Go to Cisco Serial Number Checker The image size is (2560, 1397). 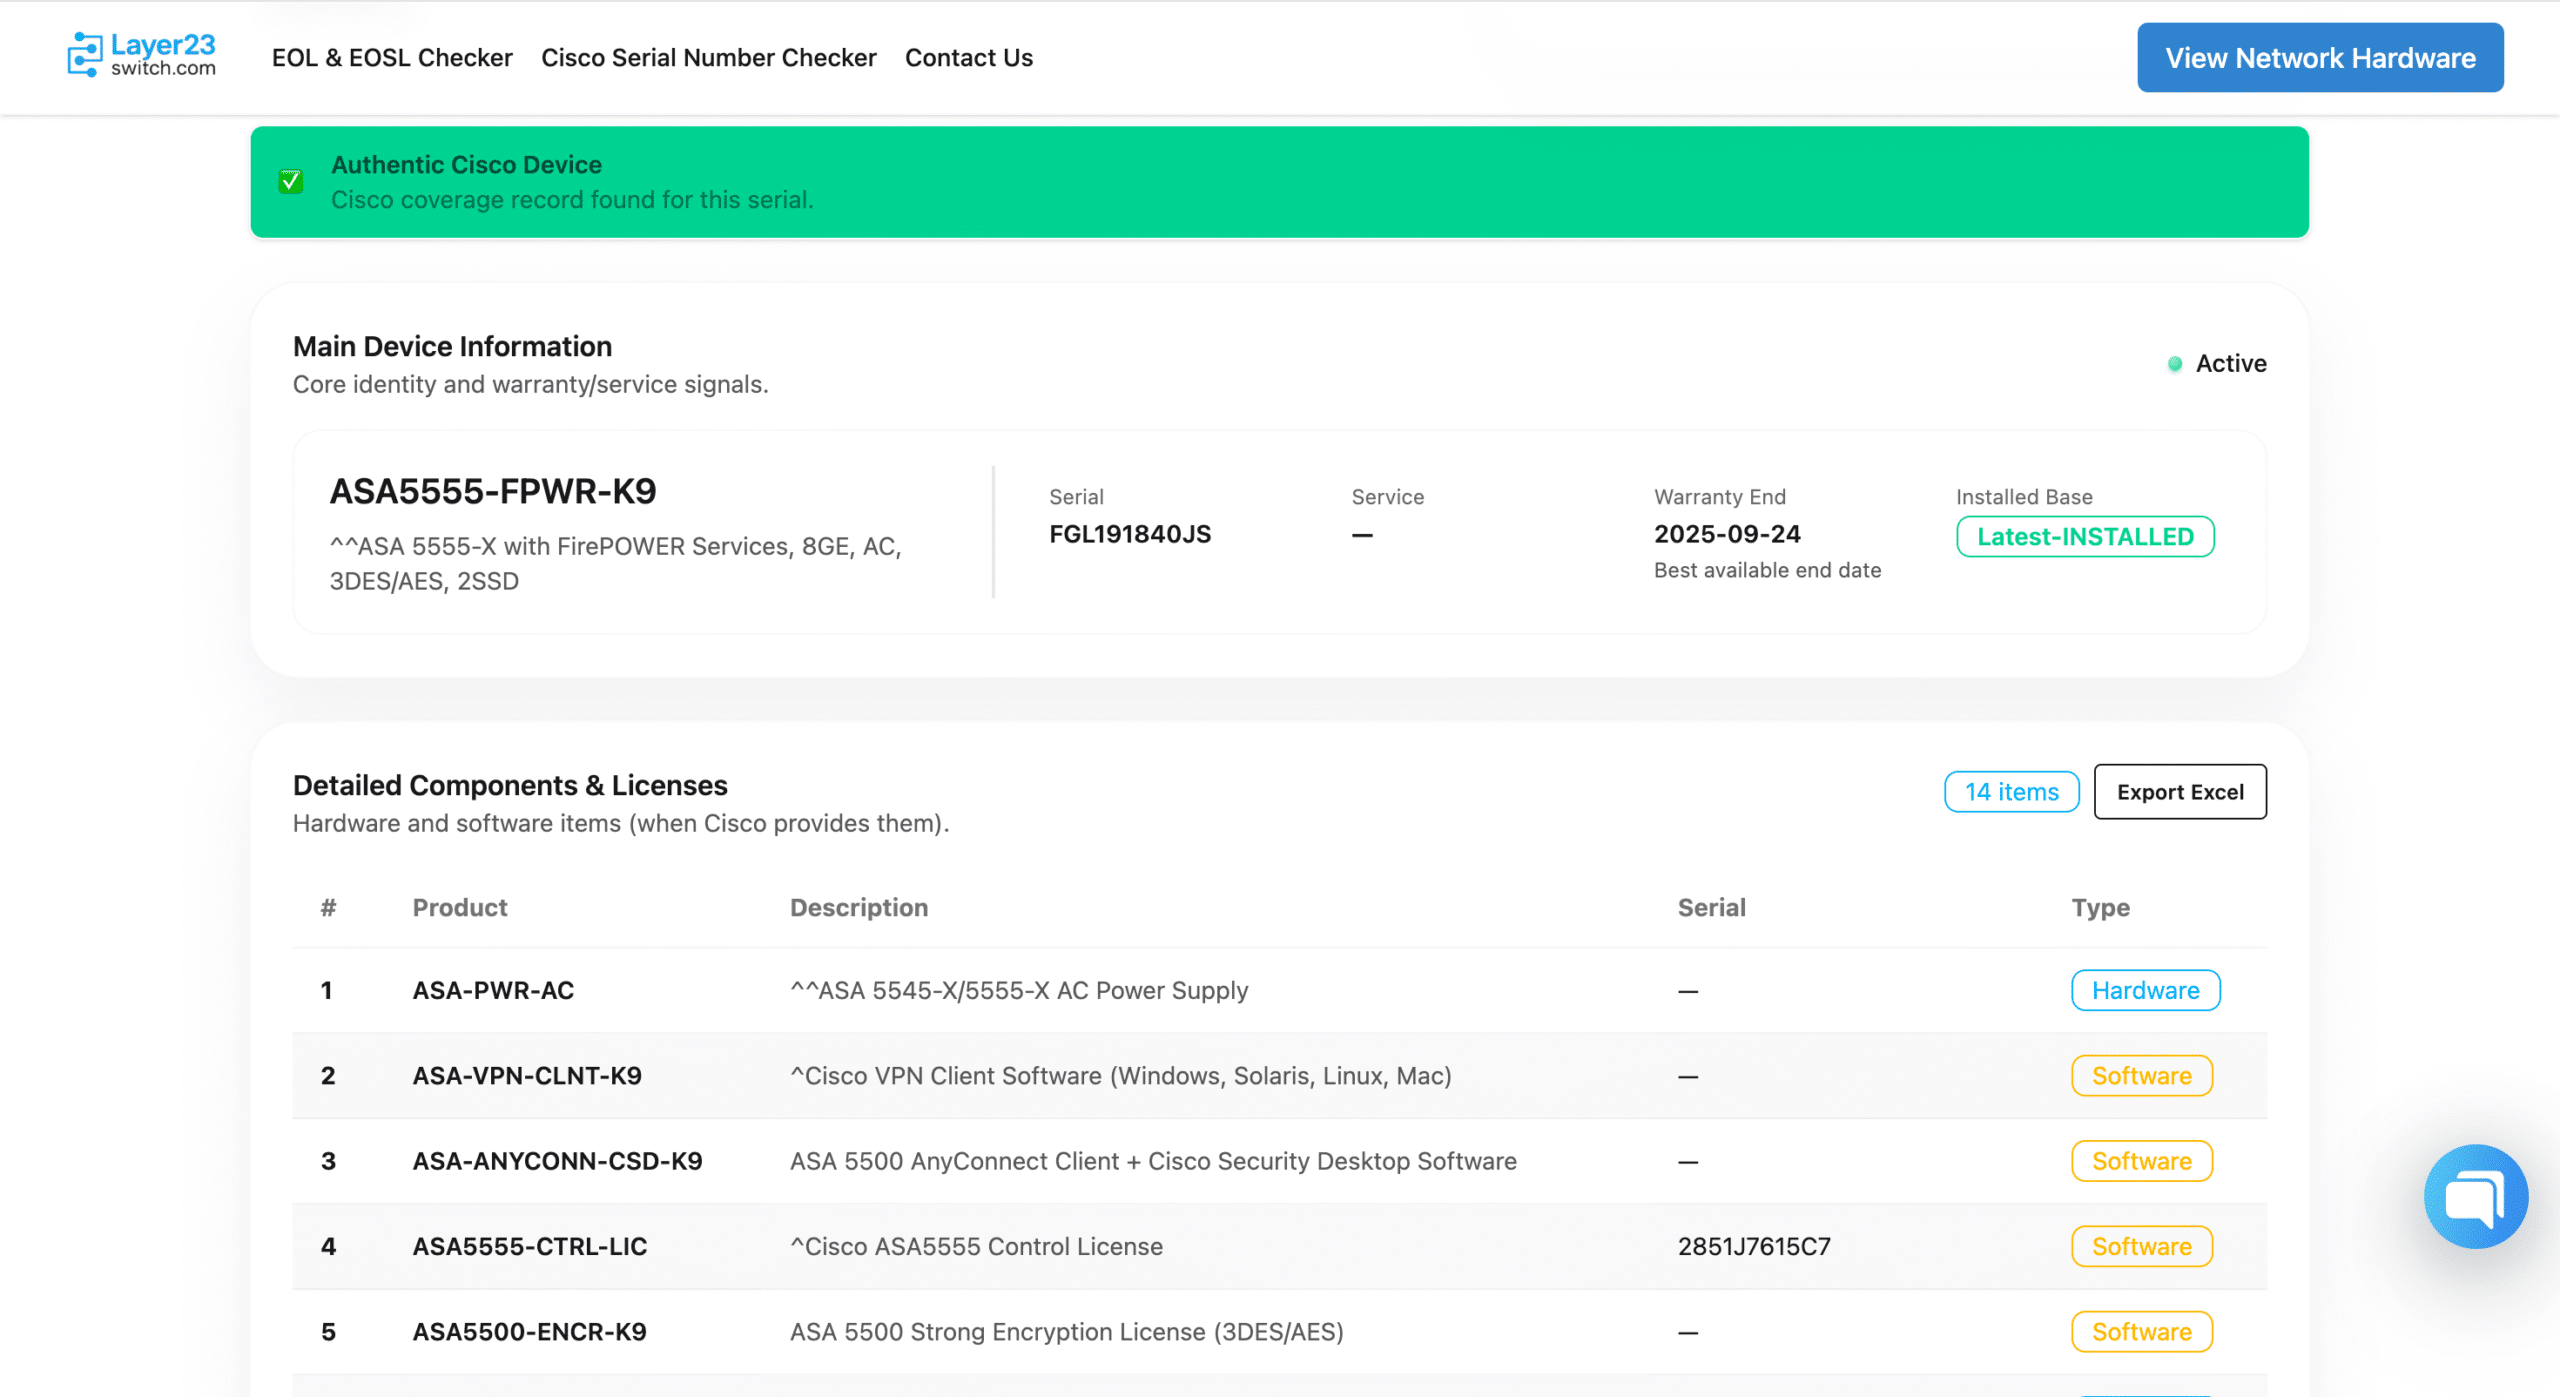(x=708, y=58)
